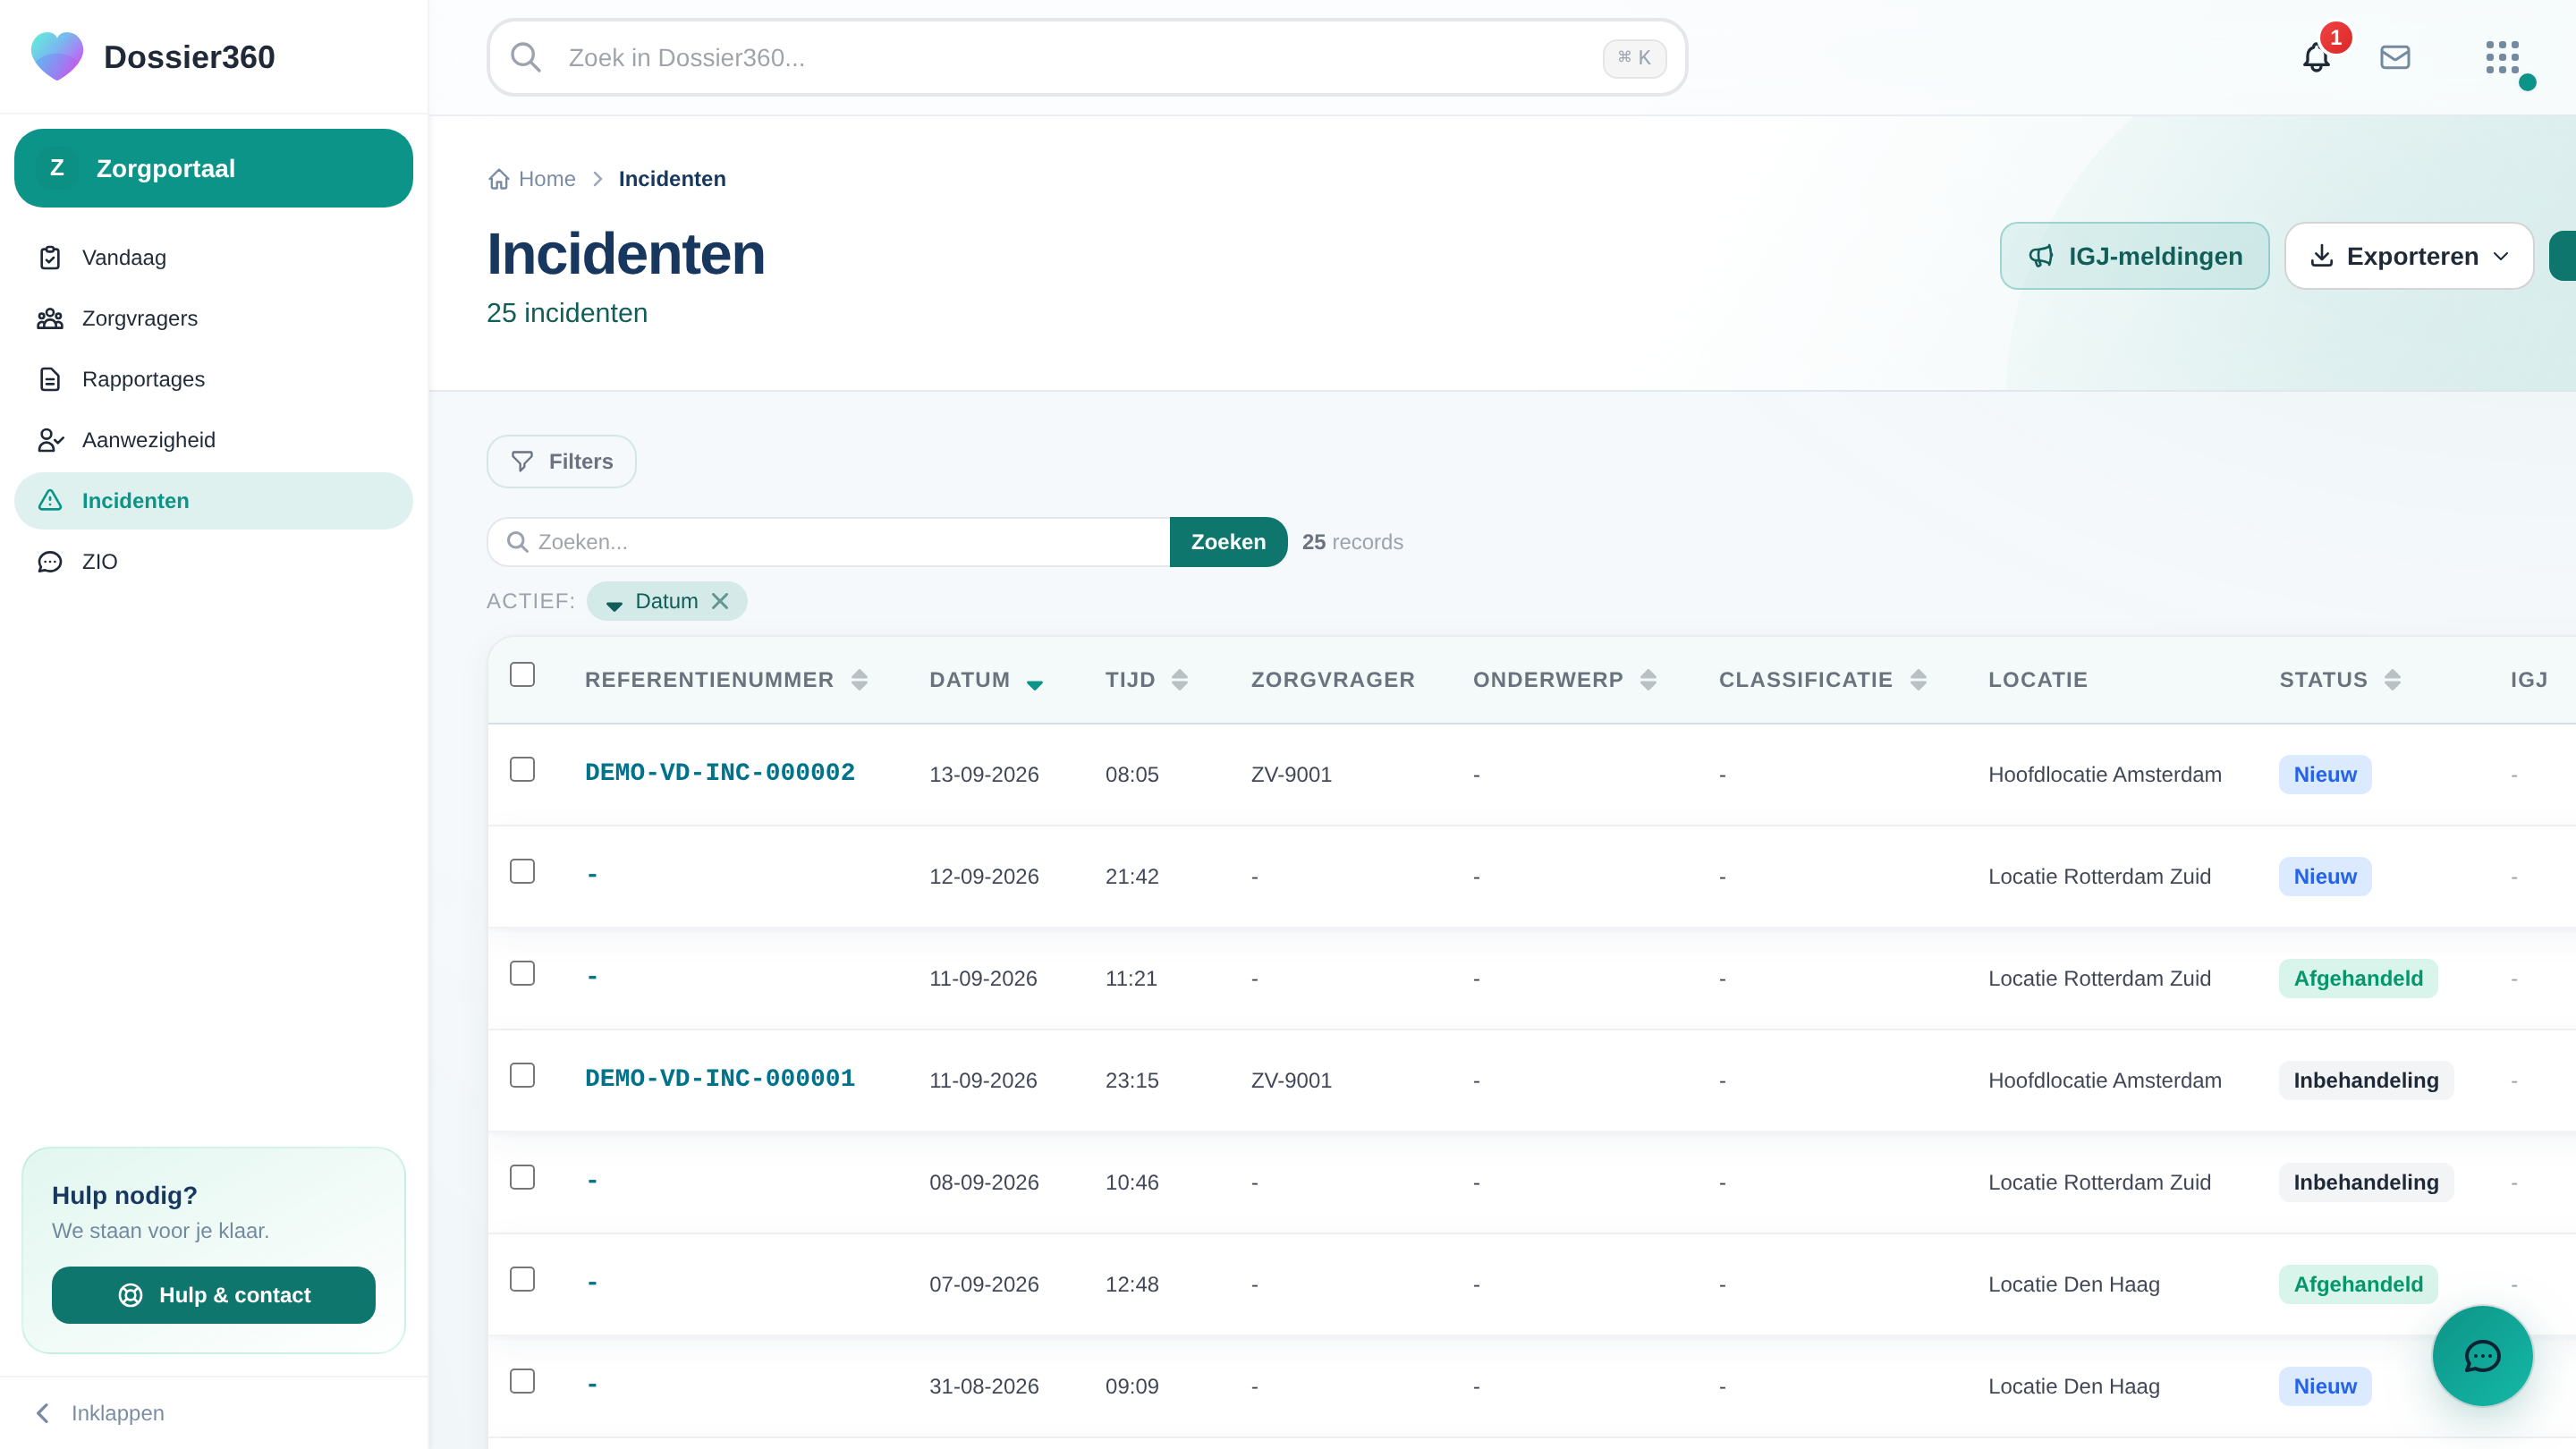Focus the Zoeken... table search field

[x=828, y=542]
